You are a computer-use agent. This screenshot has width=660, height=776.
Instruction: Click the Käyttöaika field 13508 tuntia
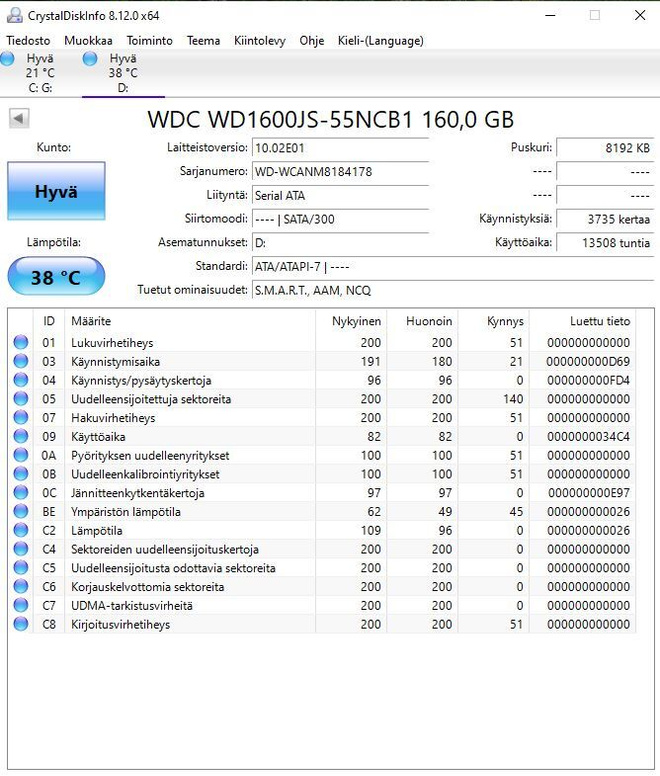pyautogui.click(x=605, y=243)
